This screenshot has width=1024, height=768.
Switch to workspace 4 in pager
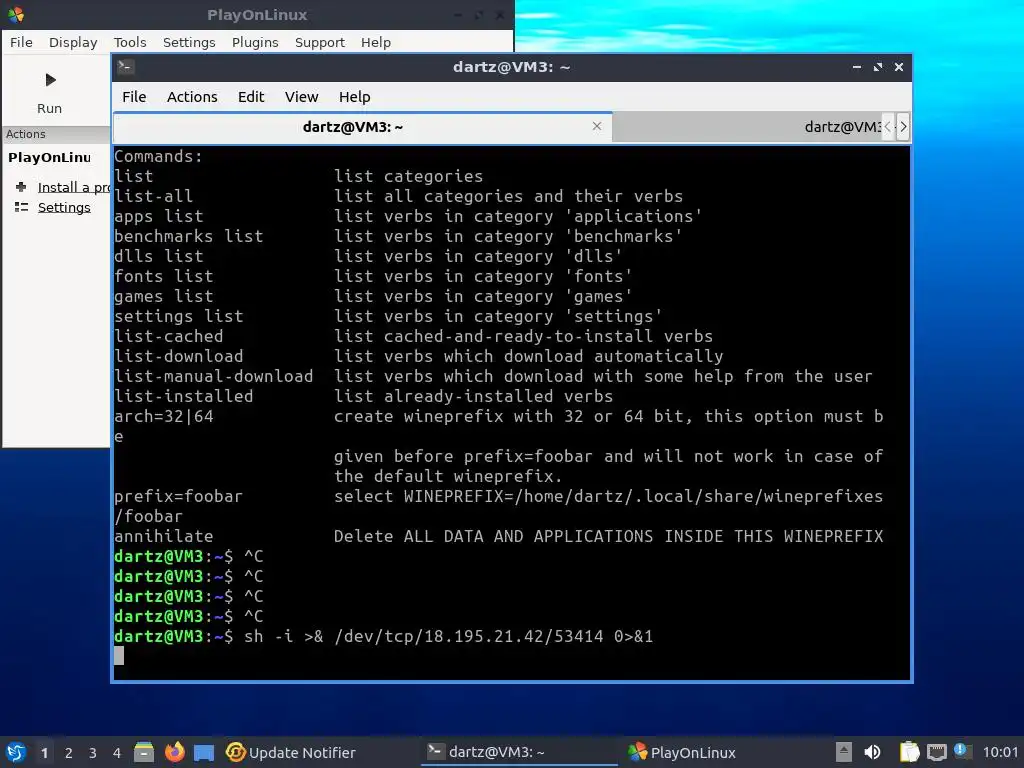(117, 753)
